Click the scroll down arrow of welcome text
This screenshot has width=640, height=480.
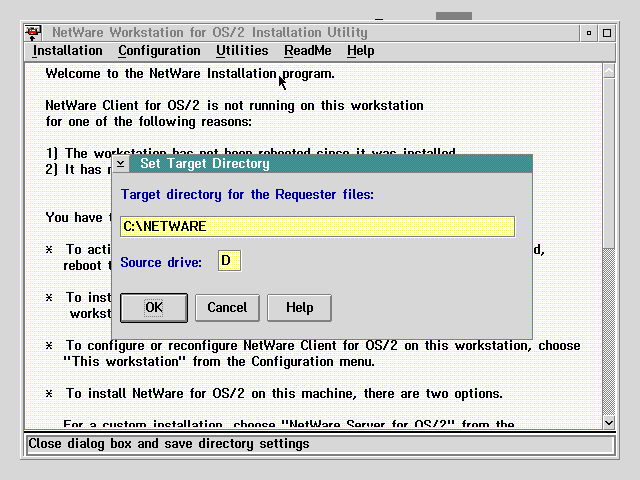[609, 422]
